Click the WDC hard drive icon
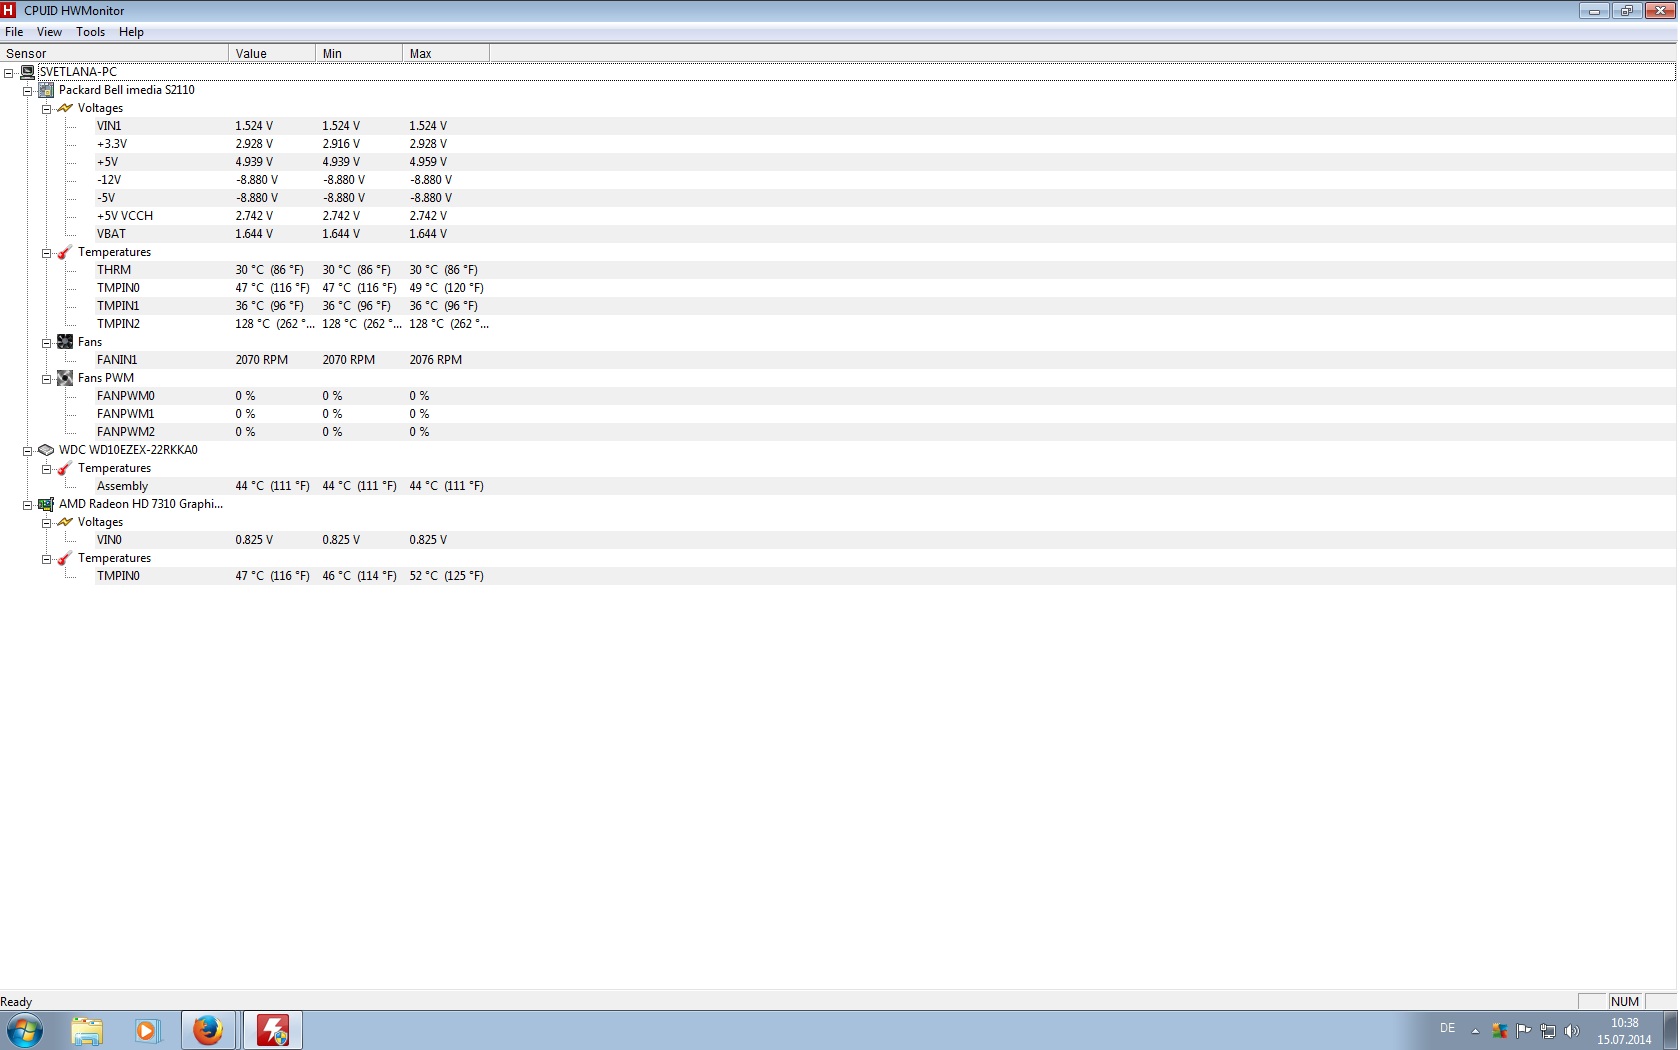Image resolution: width=1680 pixels, height=1050 pixels. [x=46, y=450]
